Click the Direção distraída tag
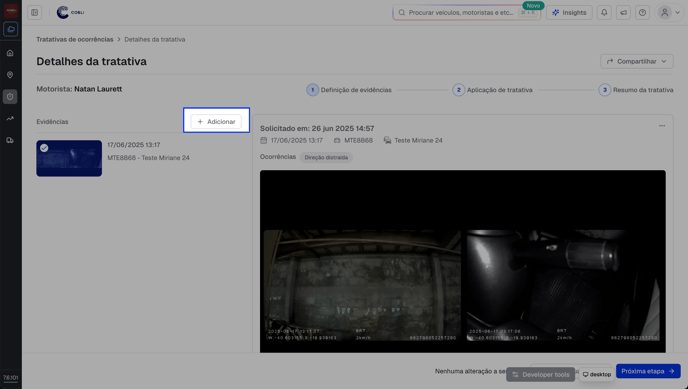The height and width of the screenshot is (389, 688). coord(326,157)
